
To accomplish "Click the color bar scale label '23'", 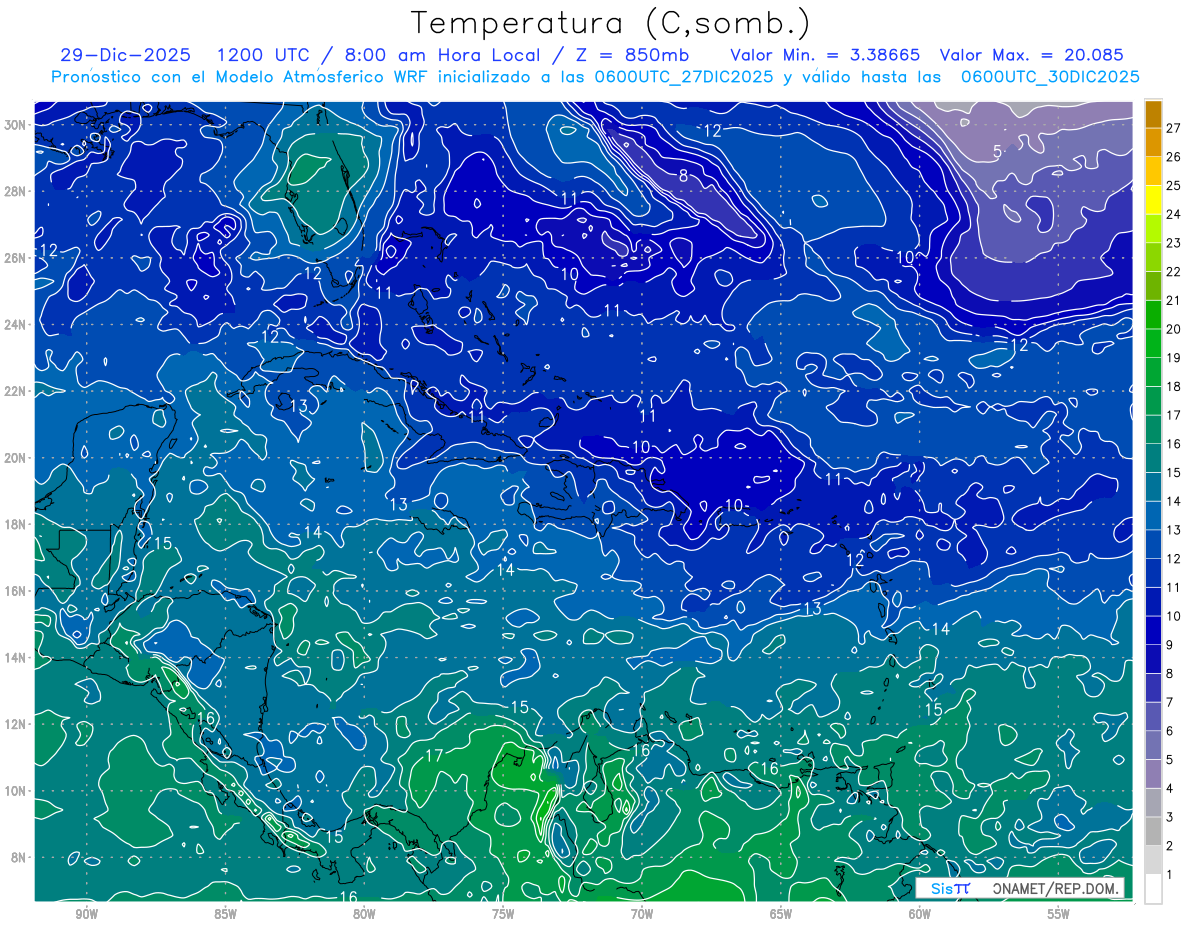I will click(1174, 243).
